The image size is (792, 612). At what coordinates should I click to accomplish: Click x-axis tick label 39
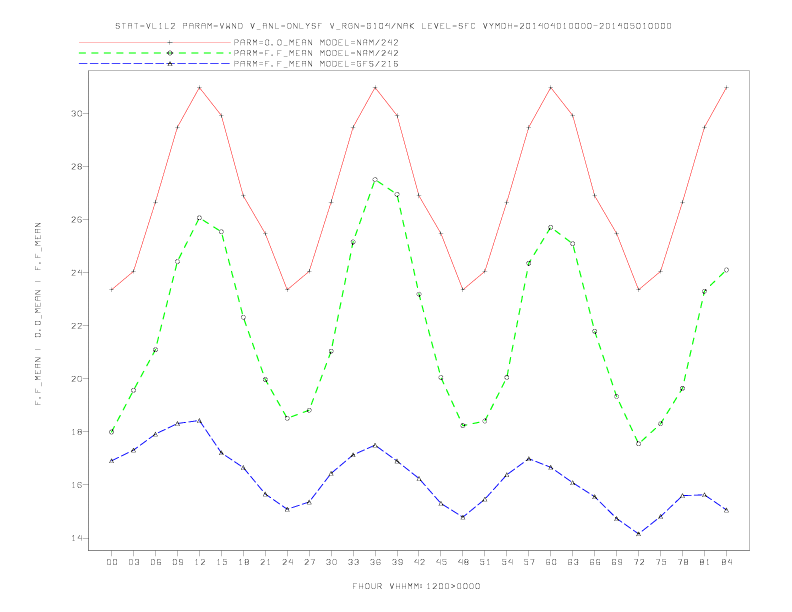pos(397,562)
